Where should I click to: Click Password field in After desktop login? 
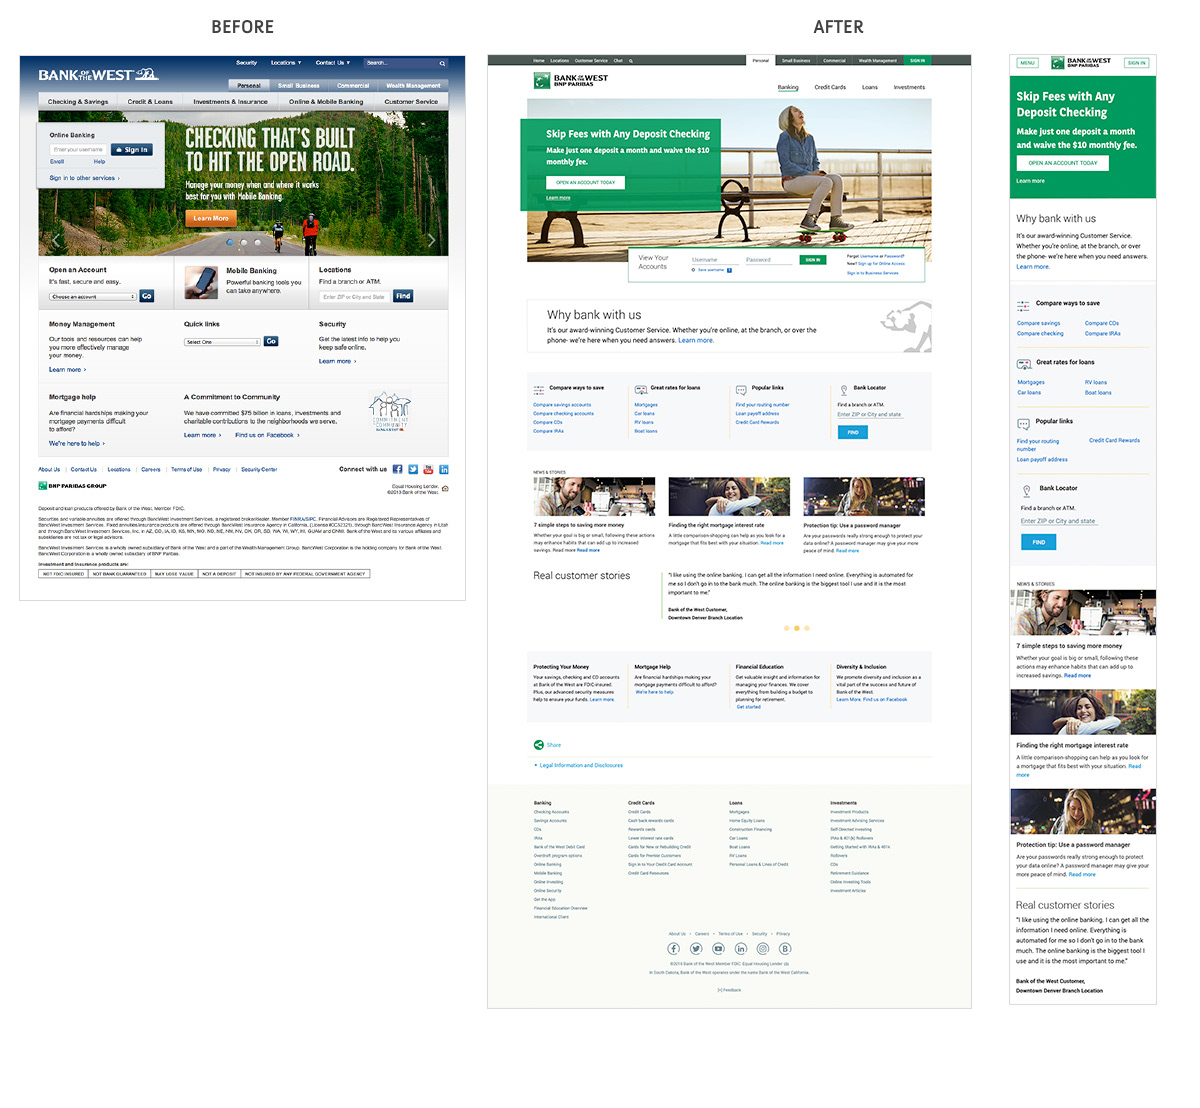coord(768,260)
